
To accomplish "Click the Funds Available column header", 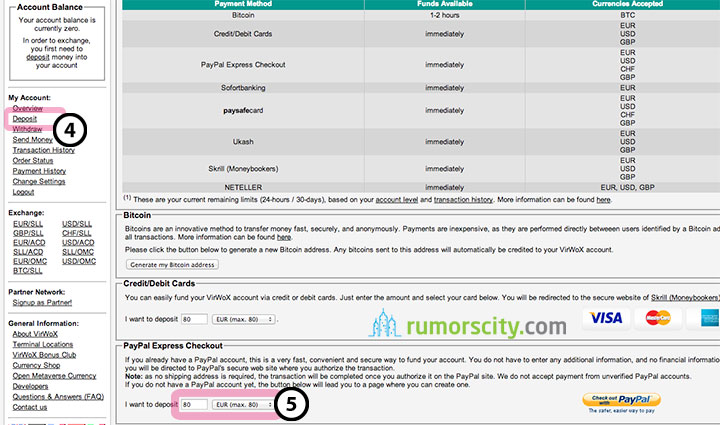I will point(444,4).
